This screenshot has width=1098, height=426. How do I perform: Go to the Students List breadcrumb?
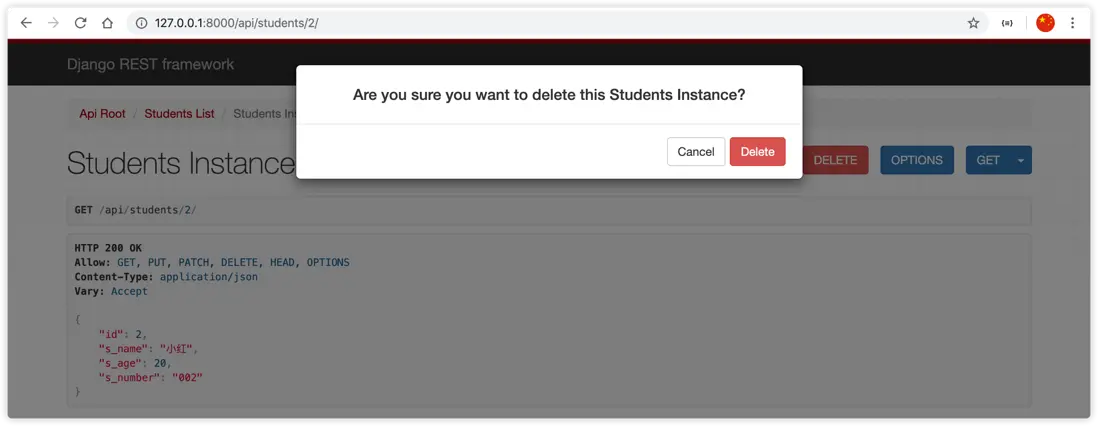coord(179,114)
